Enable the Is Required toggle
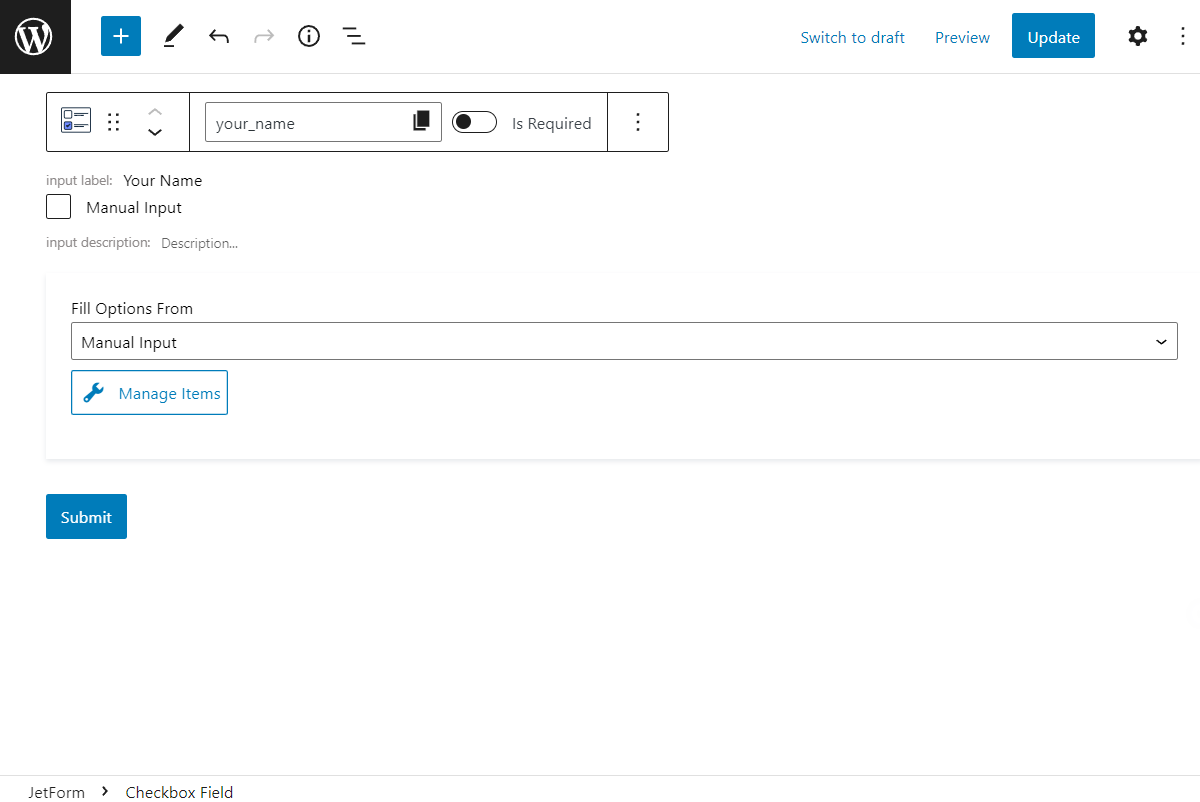 tap(474, 121)
